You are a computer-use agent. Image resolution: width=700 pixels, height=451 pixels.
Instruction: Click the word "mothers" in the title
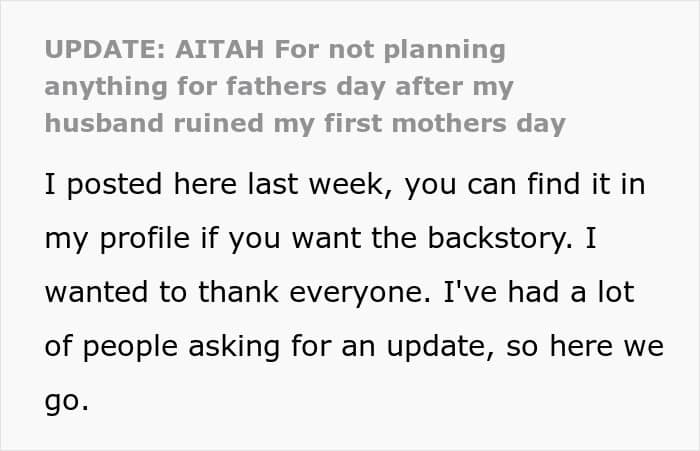point(449,124)
